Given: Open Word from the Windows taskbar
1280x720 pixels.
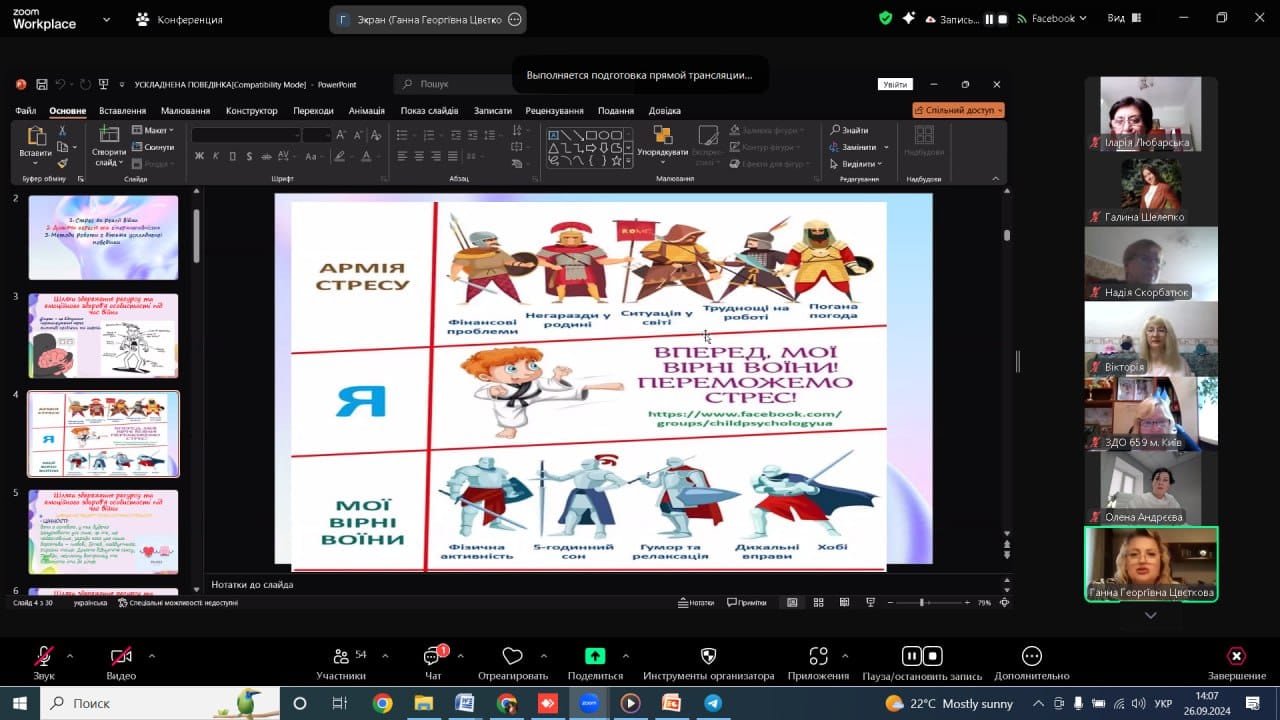Looking at the screenshot, I should [x=465, y=703].
